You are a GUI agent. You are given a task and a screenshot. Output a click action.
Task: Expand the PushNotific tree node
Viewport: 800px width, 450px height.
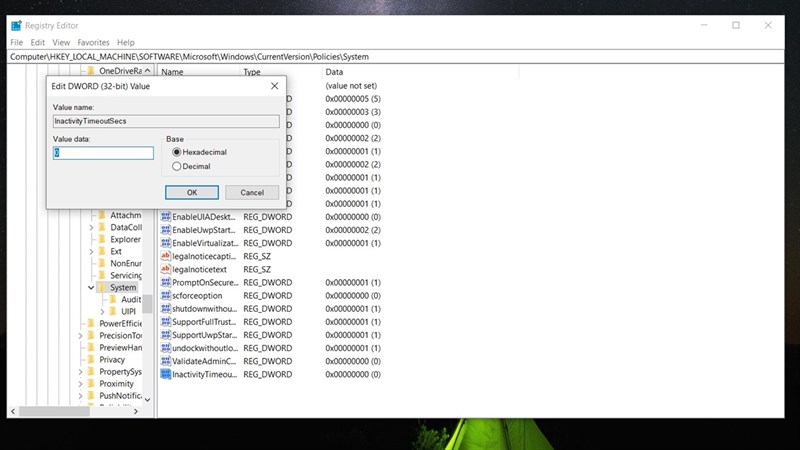80,396
